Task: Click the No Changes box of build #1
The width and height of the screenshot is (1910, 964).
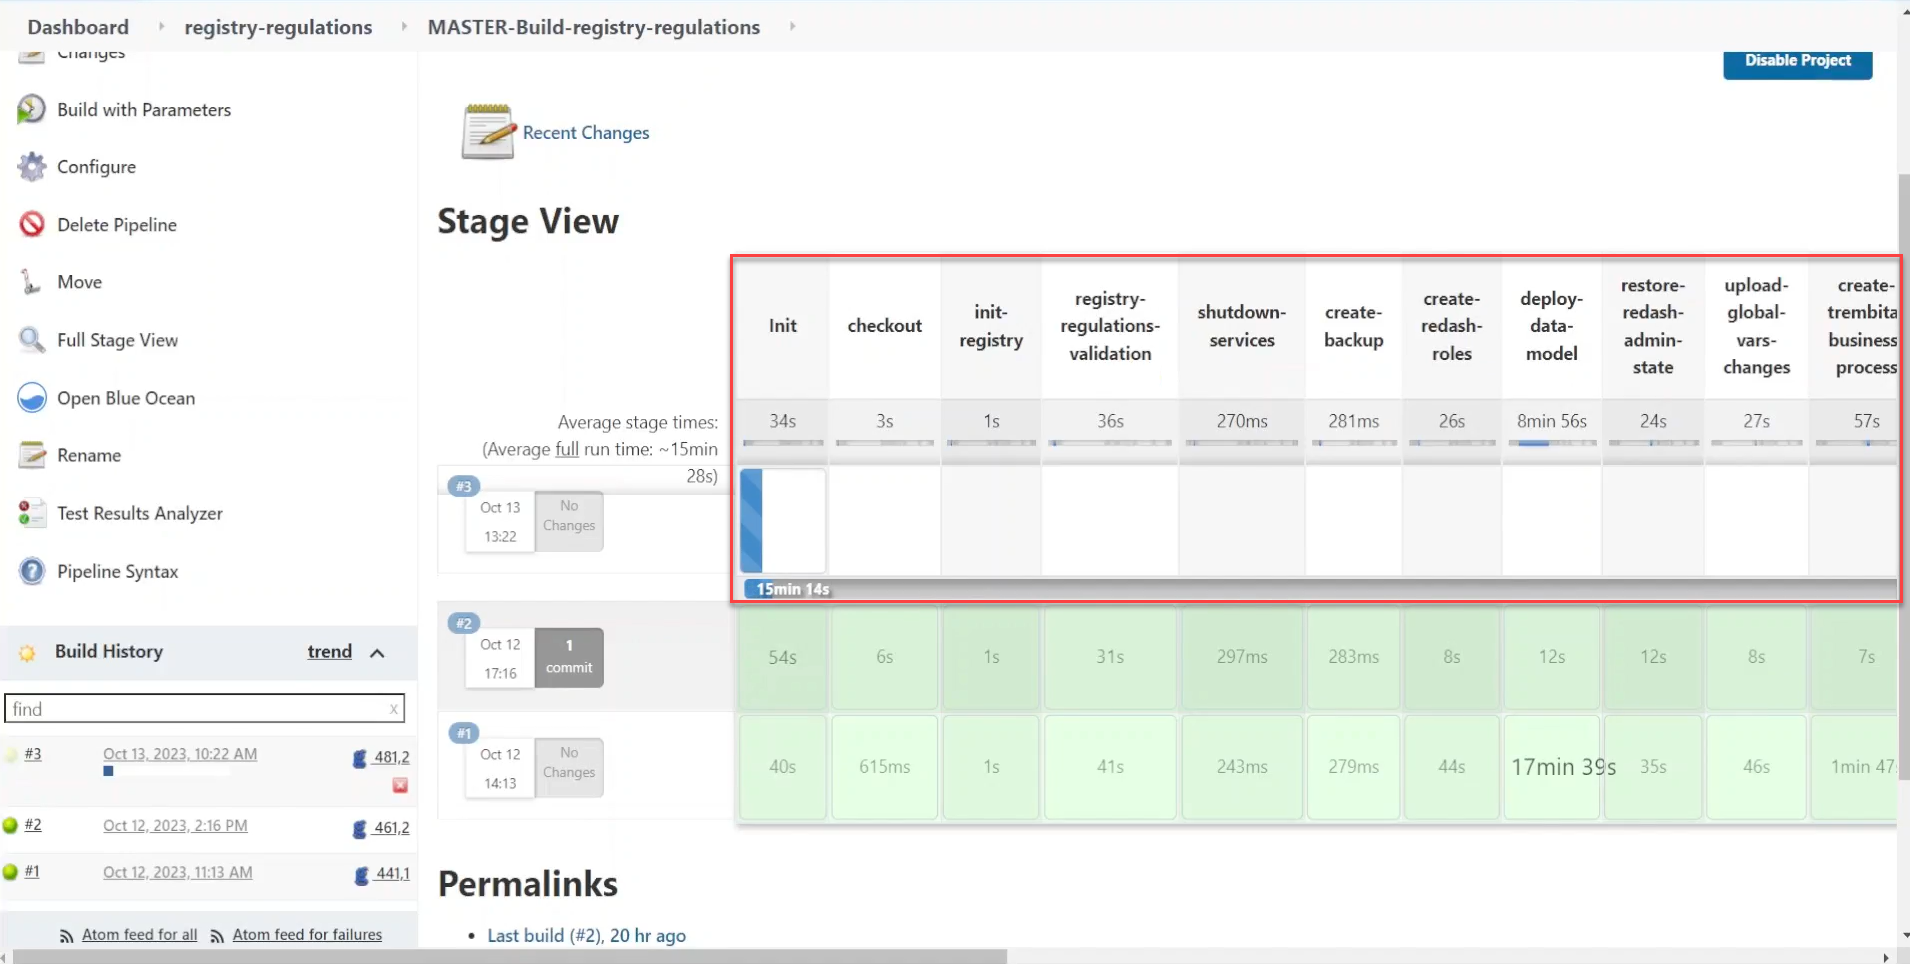Action: (x=569, y=767)
